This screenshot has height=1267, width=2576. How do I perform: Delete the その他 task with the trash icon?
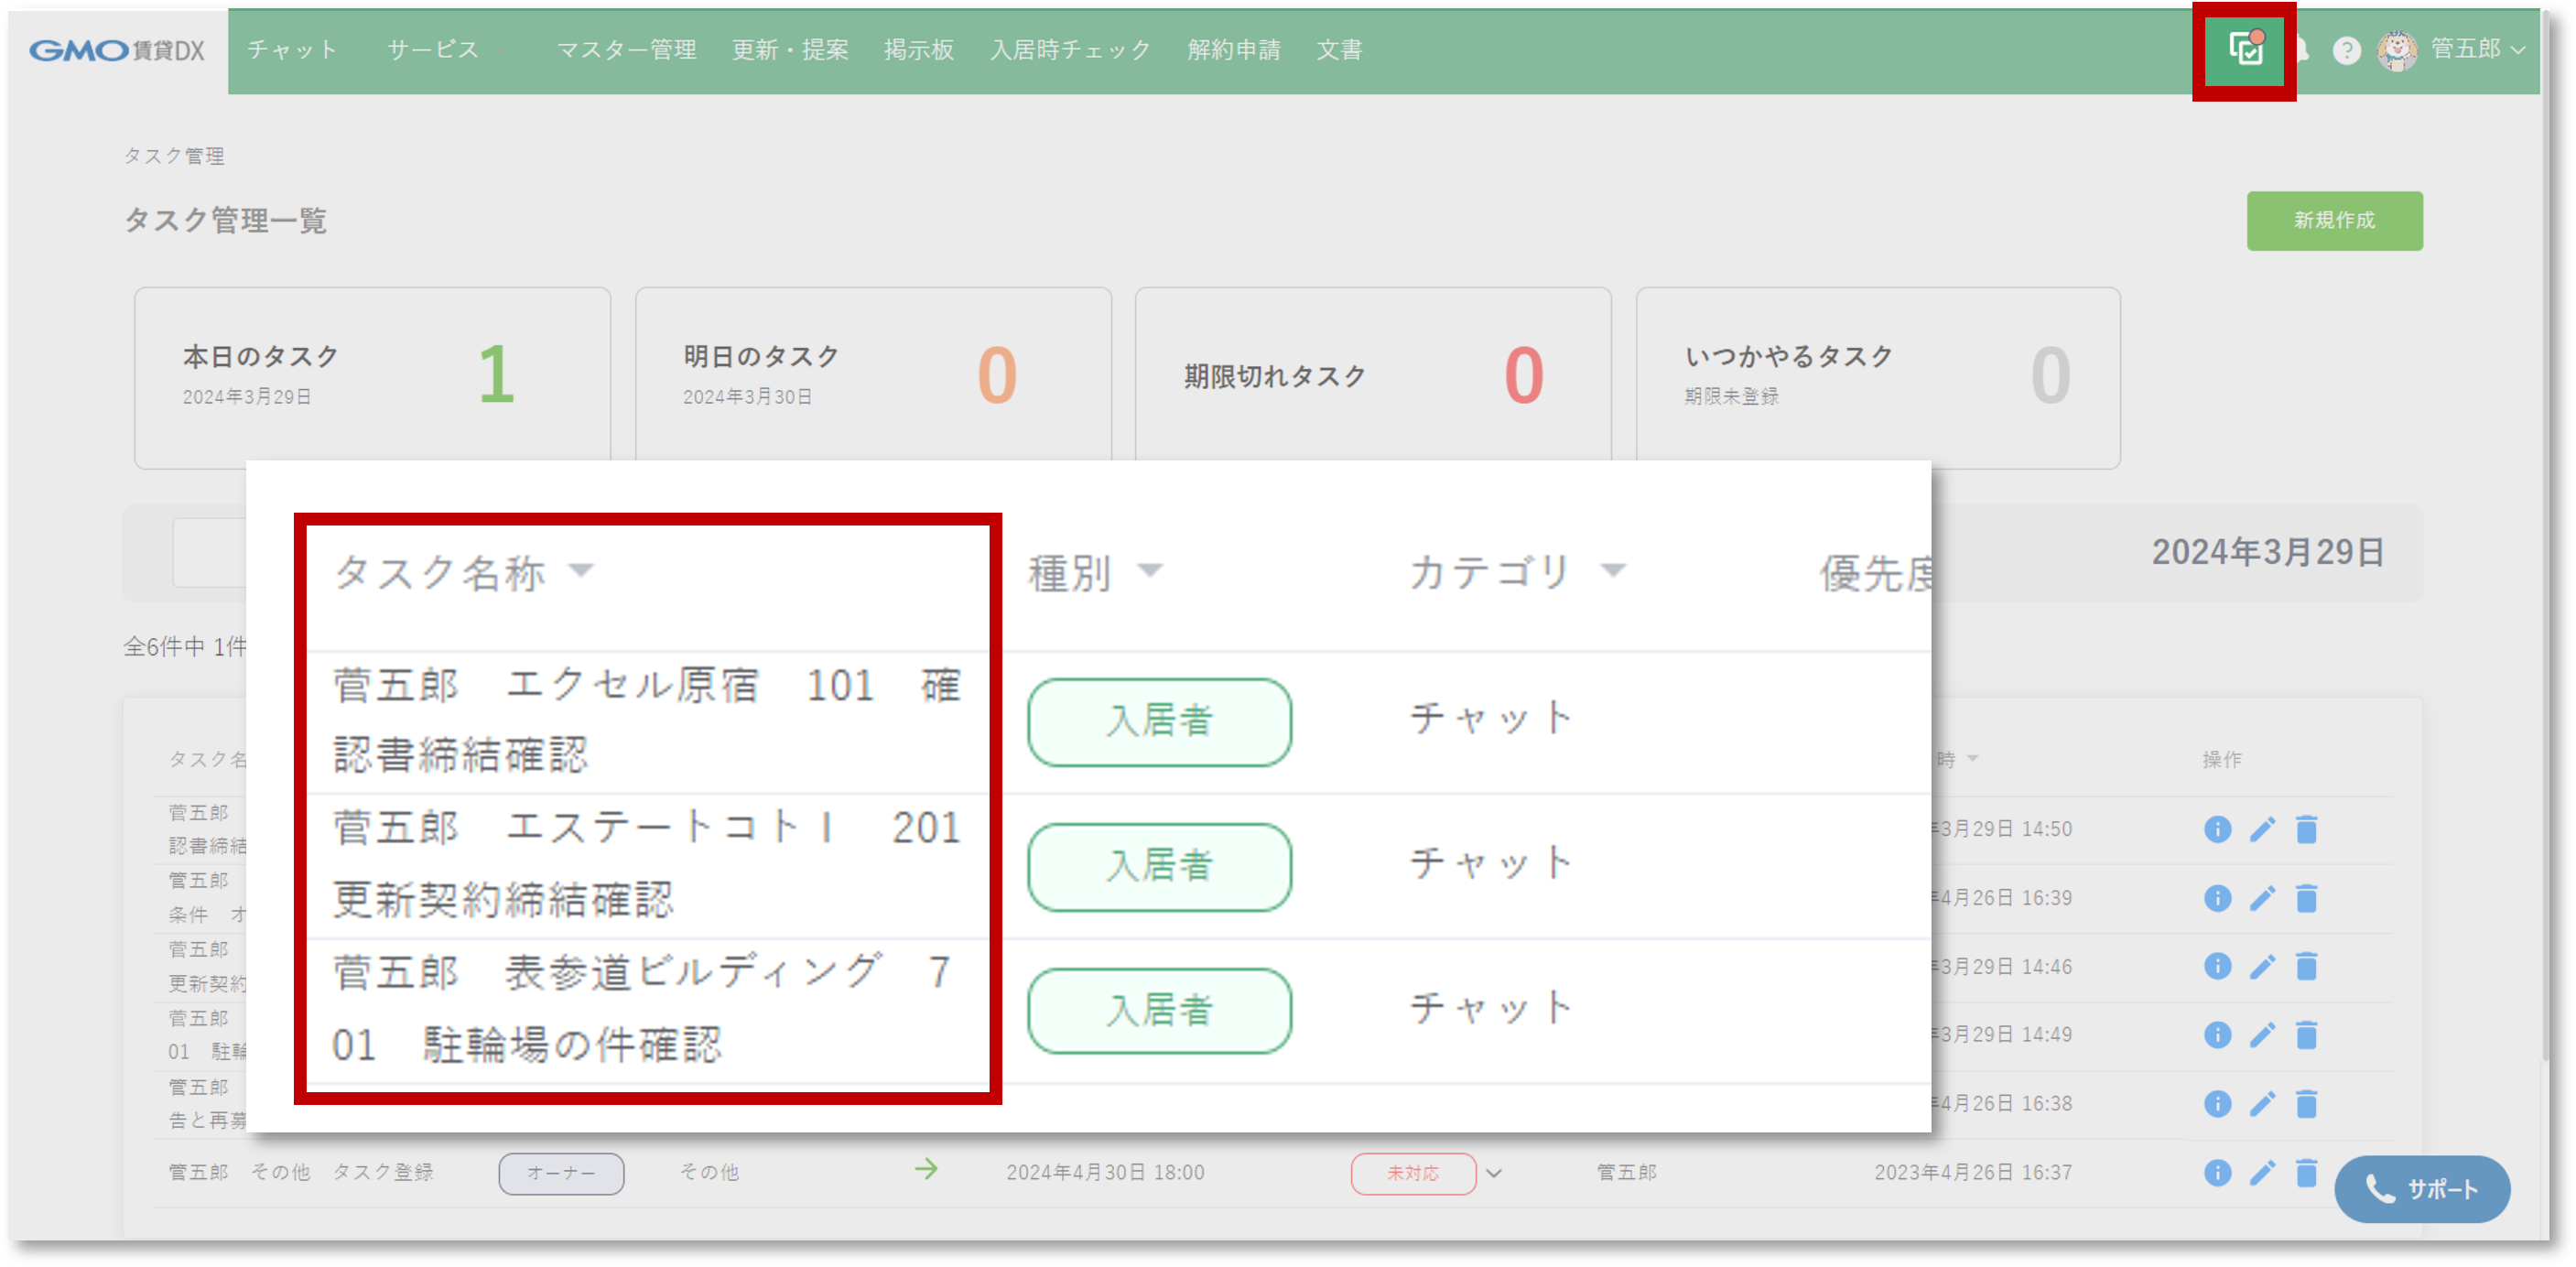click(x=2306, y=1172)
